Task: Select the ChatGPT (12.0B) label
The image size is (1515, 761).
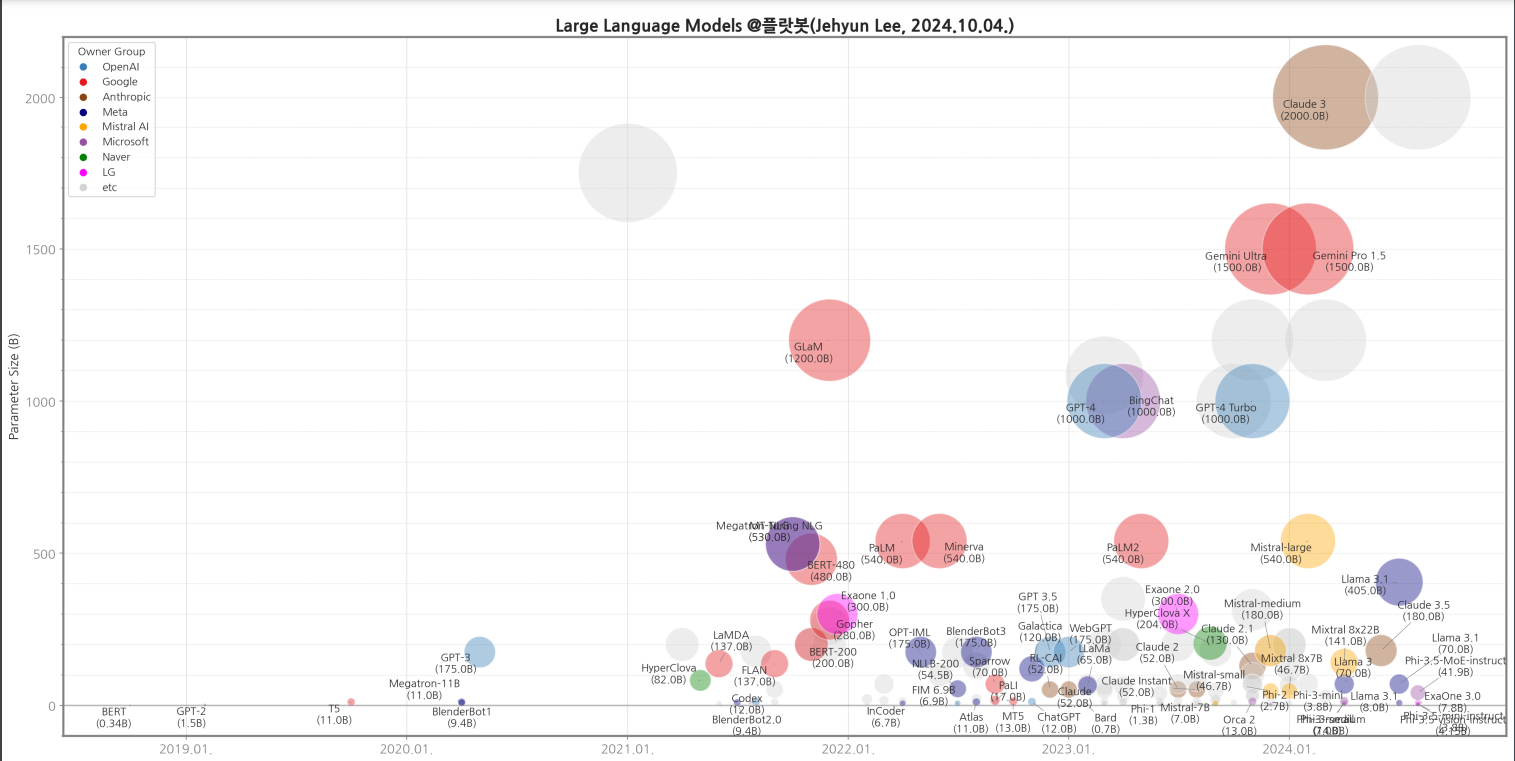Action: click(1058, 722)
